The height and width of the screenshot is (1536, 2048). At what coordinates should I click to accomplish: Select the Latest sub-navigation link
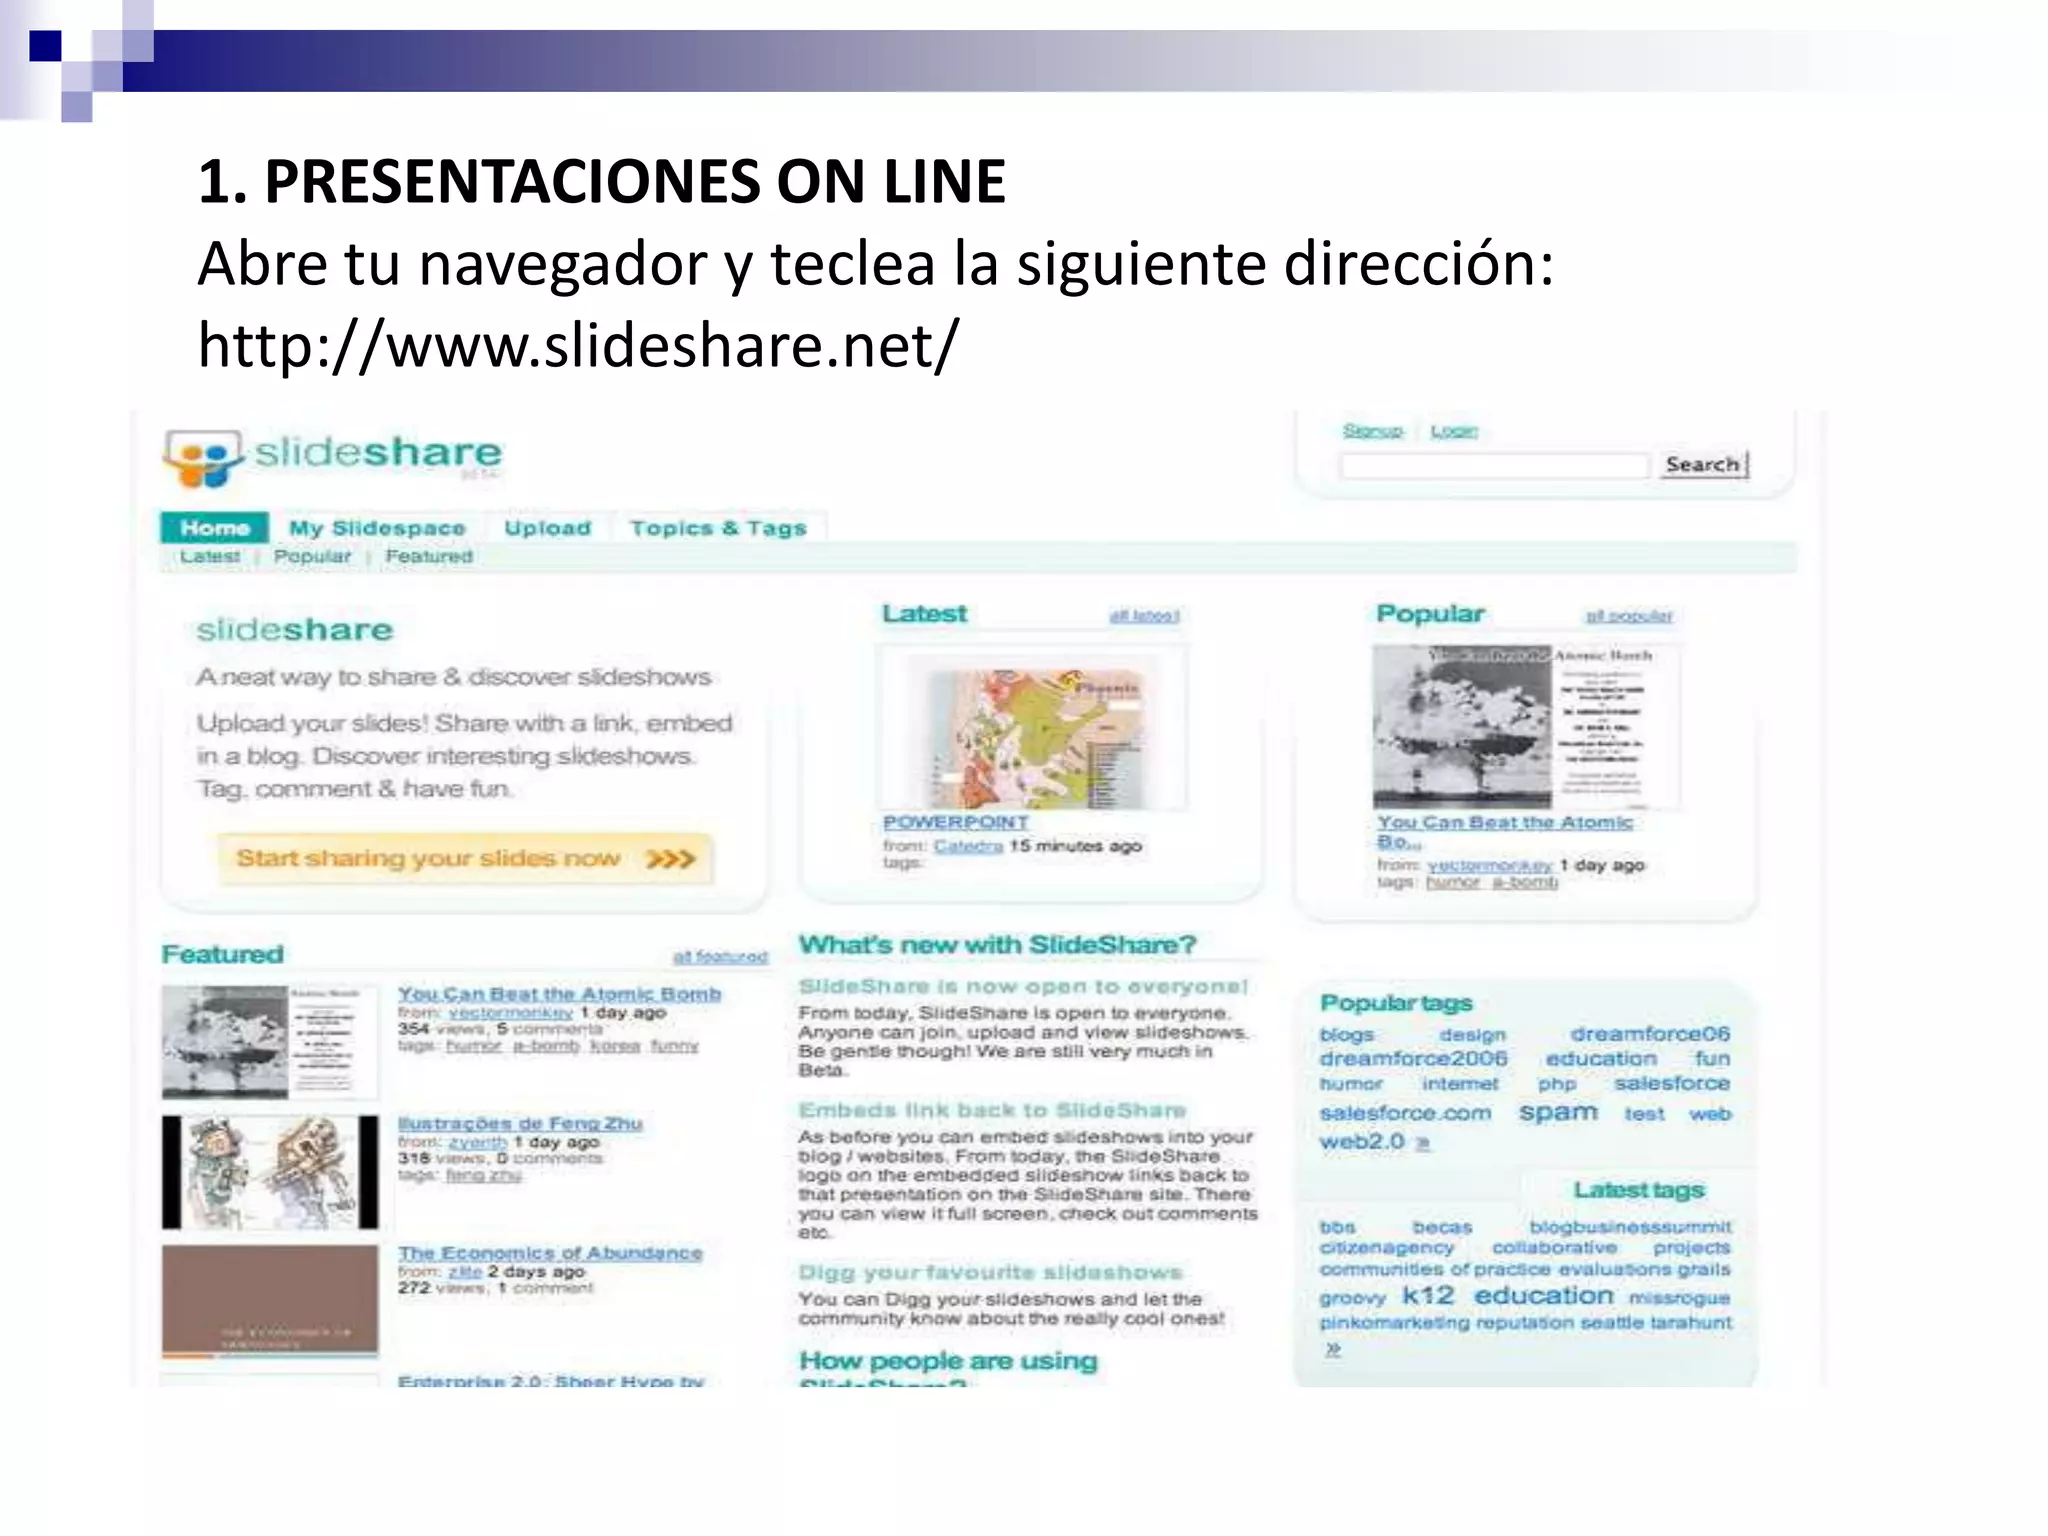[x=210, y=557]
